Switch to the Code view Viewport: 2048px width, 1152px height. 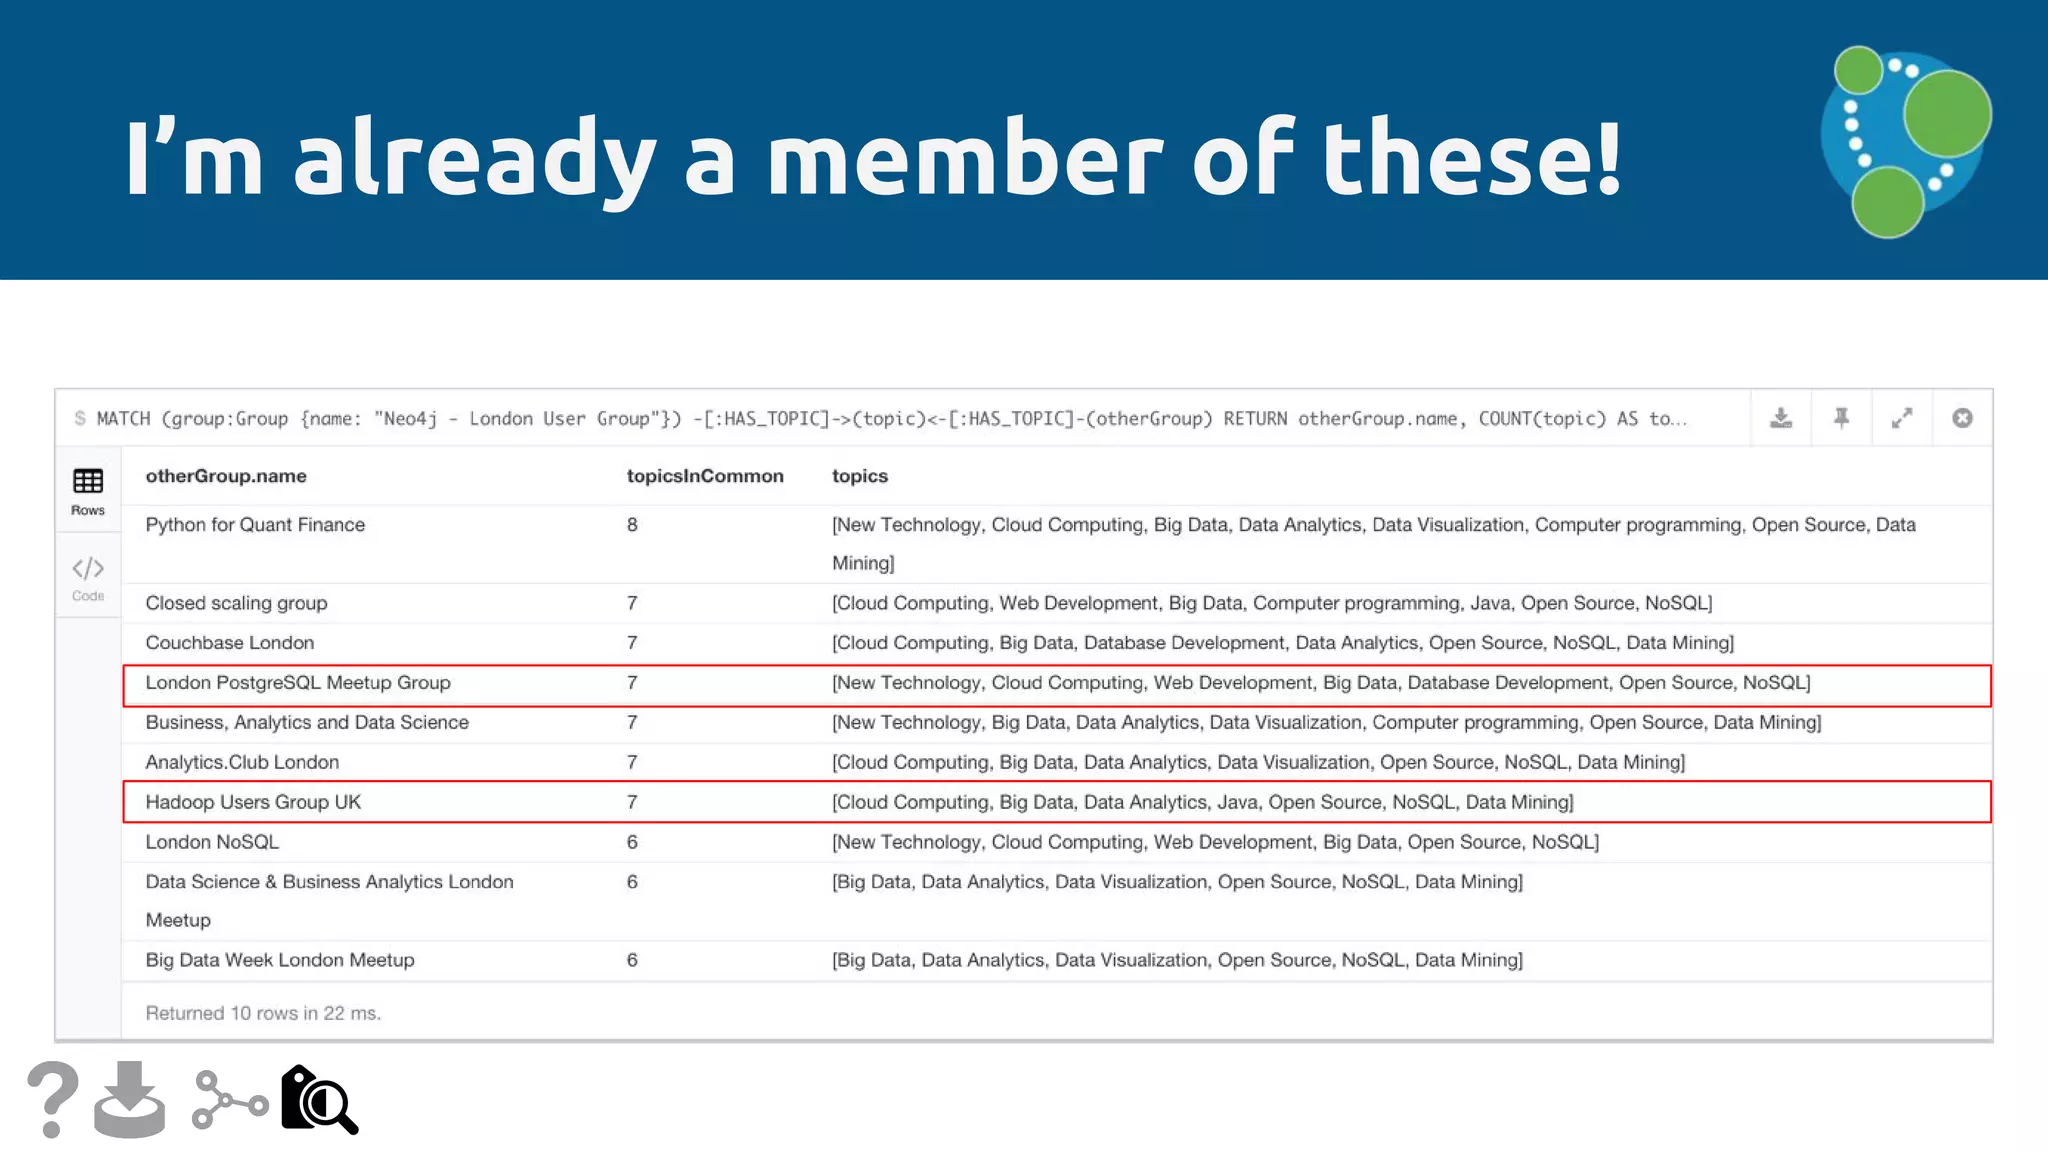pyautogui.click(x=88, y=578)
